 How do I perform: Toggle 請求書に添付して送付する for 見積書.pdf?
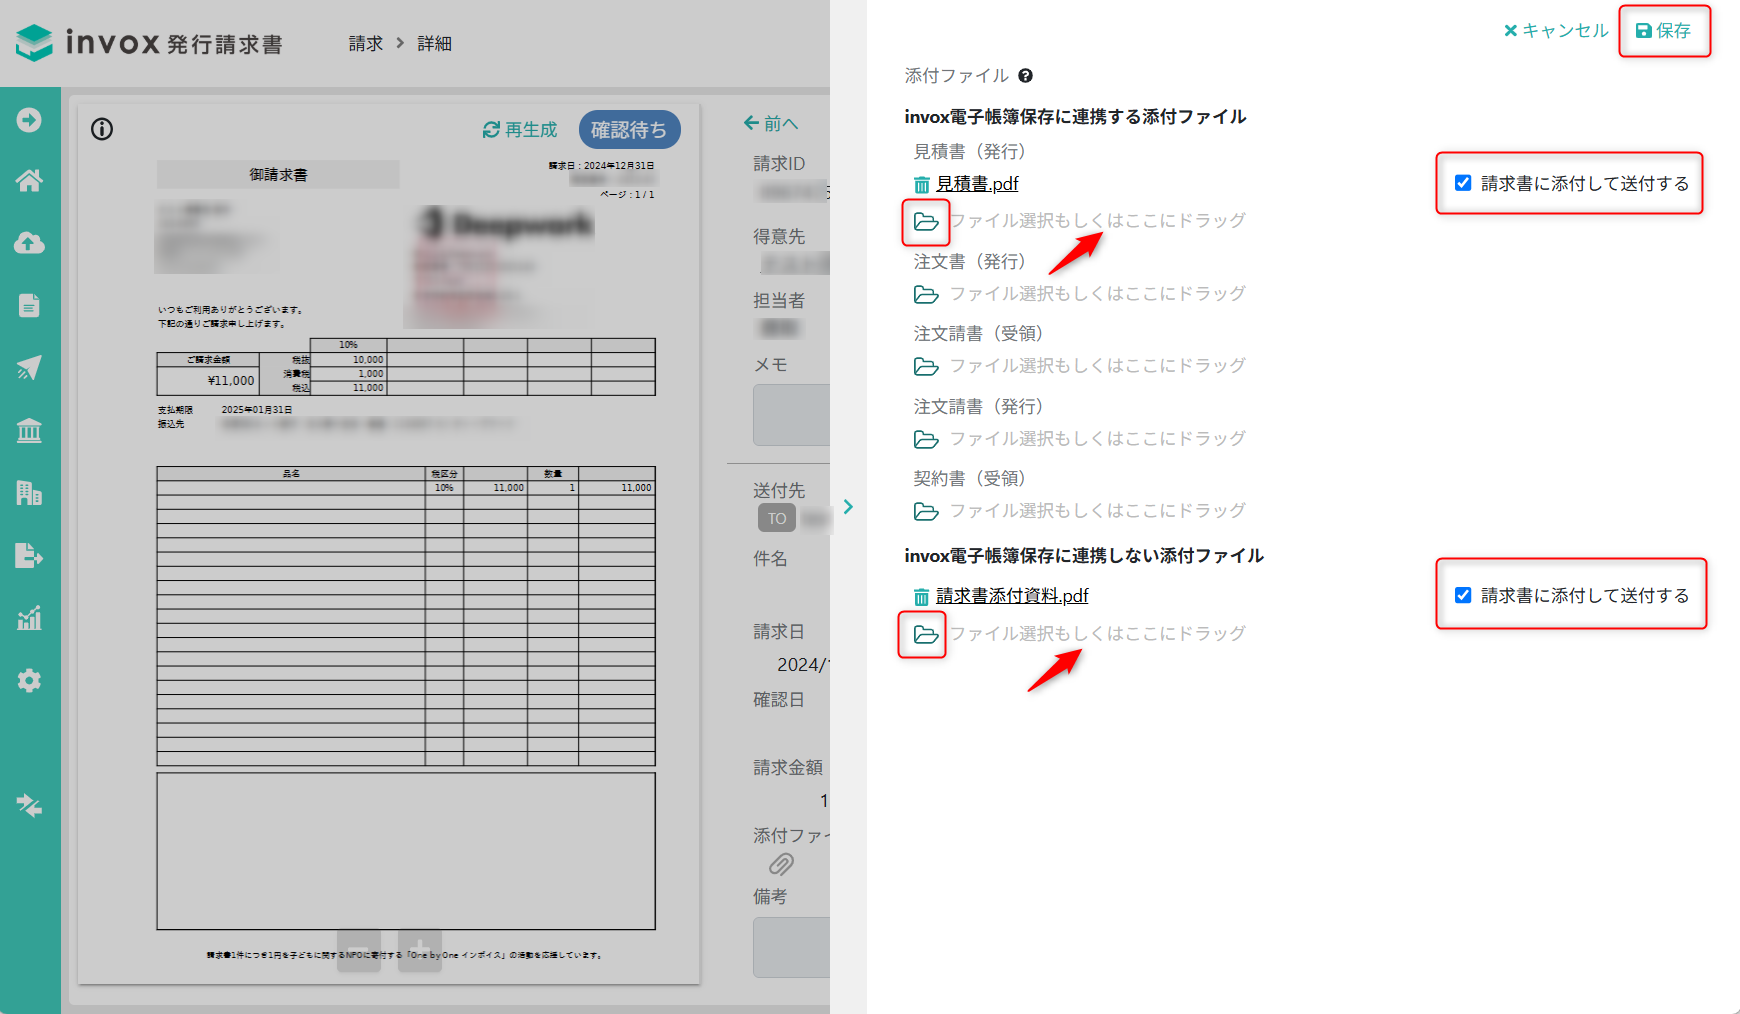(x=1463, y=183)
